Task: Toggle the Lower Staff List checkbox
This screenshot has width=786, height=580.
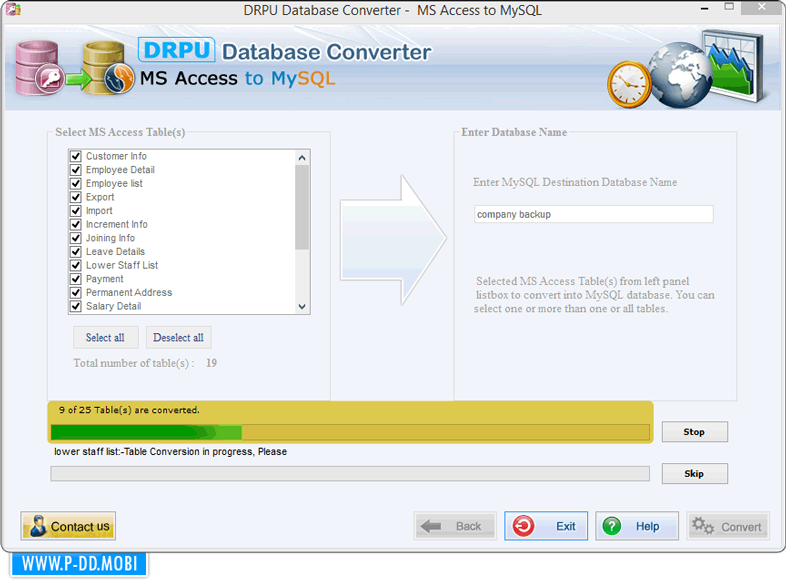Action: click(x=76, y=265)
